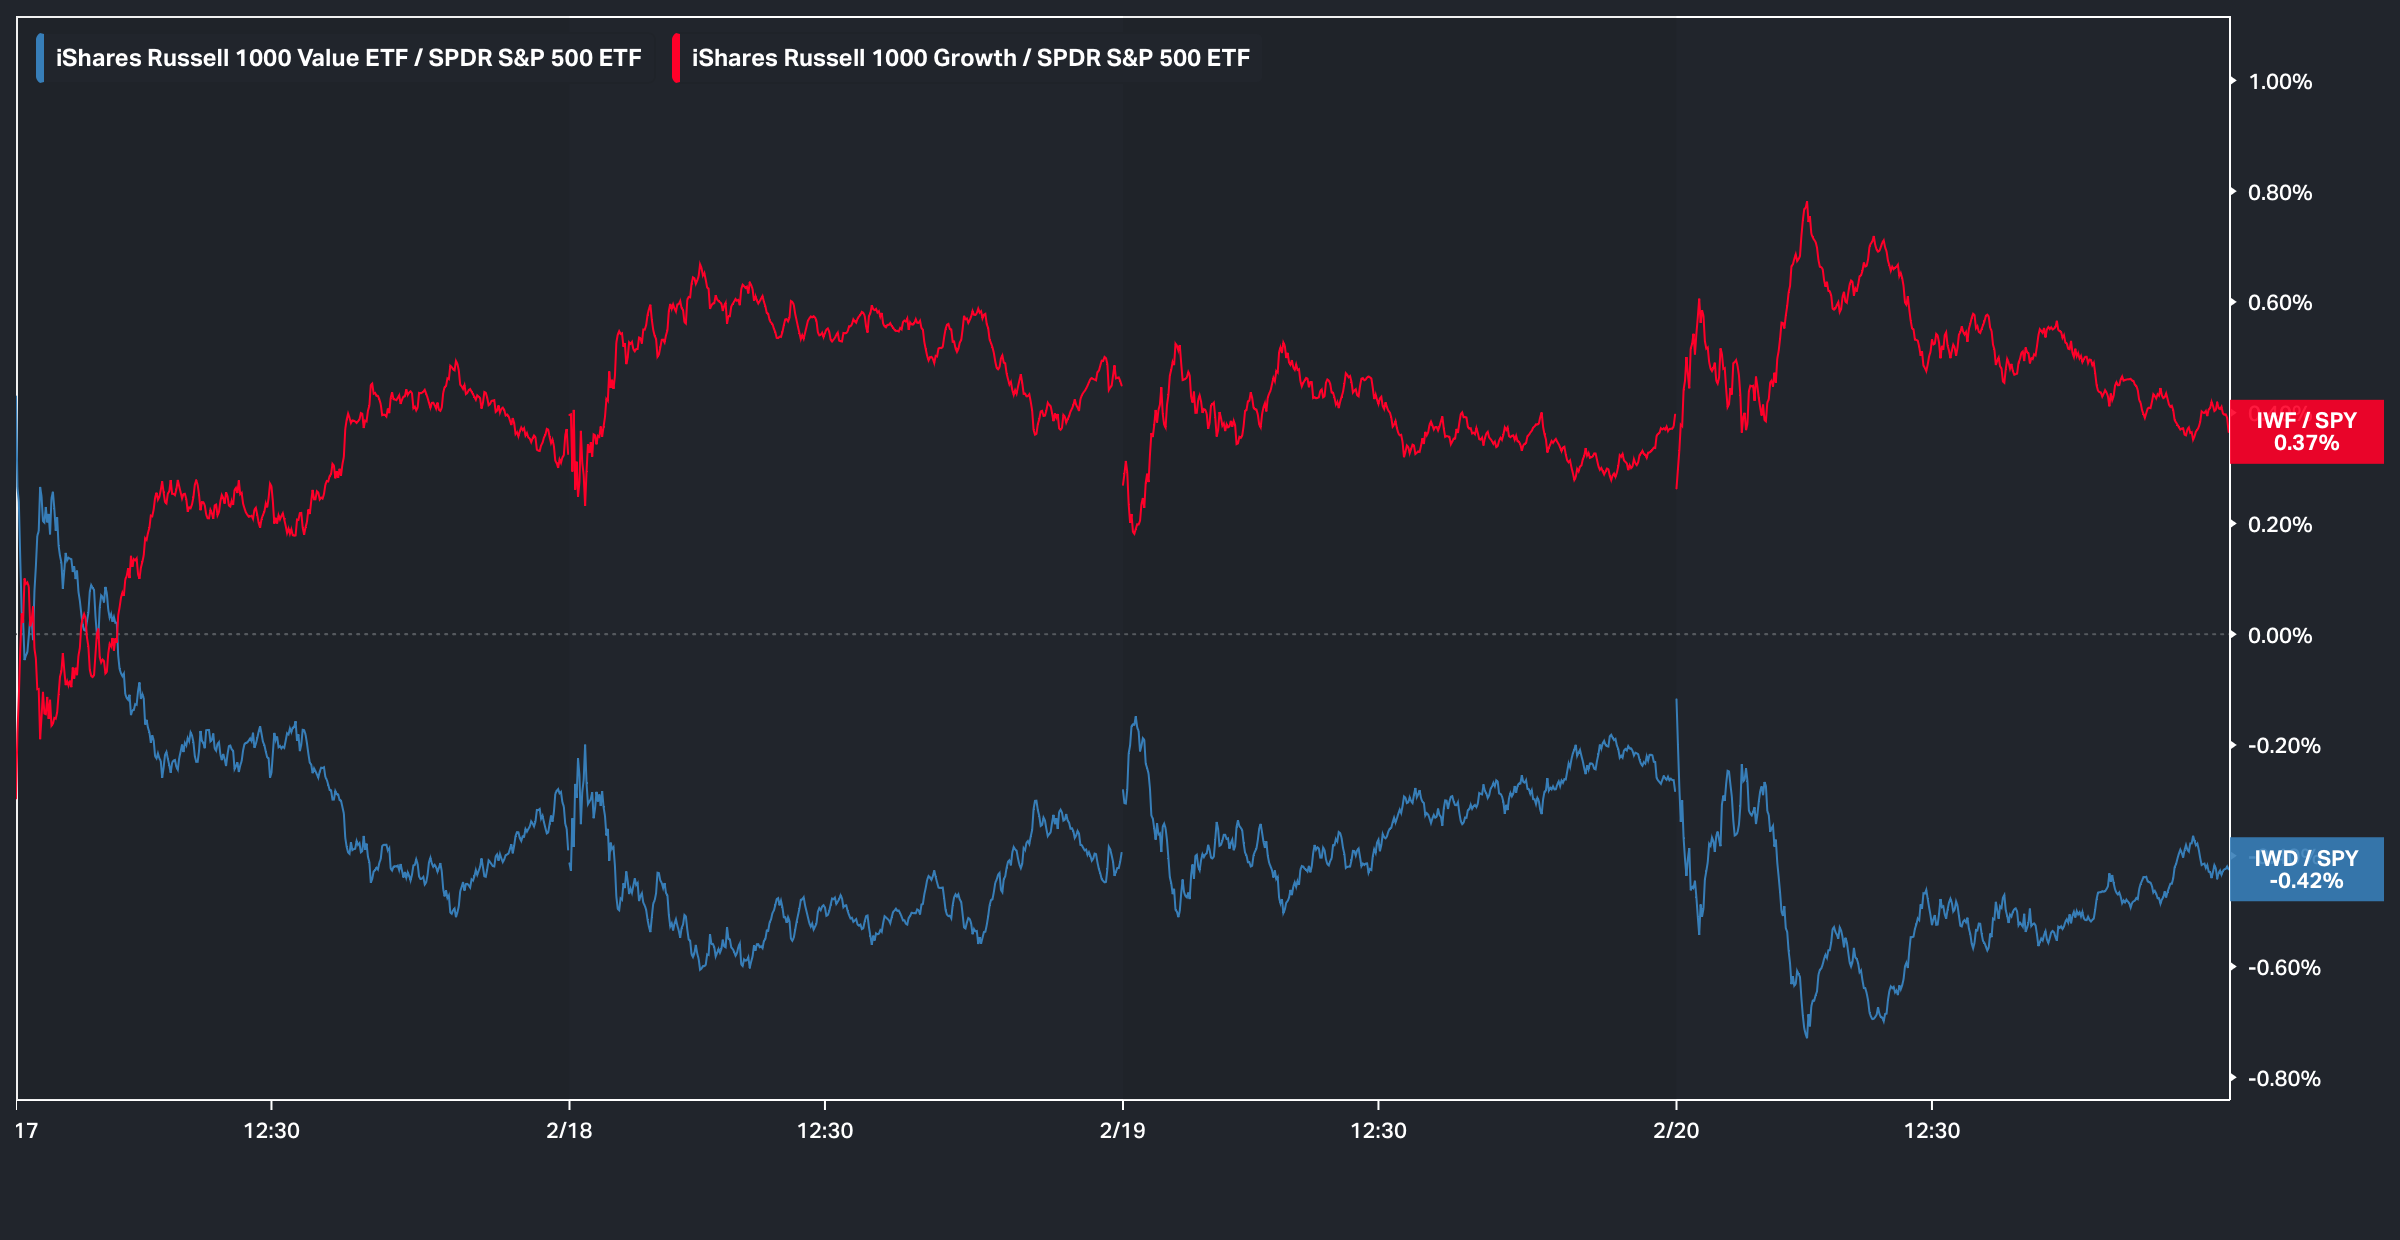
Task: Click the 0.00% y-axis label
Action: pyautogui.click(x=2280, y=636)
